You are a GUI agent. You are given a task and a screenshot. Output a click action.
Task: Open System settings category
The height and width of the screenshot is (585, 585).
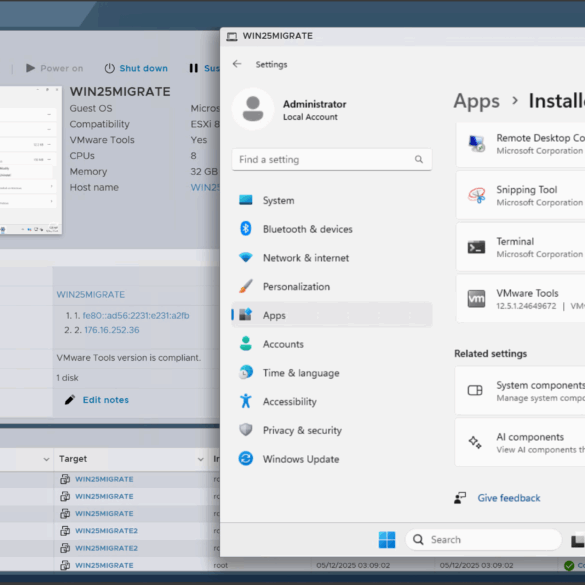click(332, 200)
